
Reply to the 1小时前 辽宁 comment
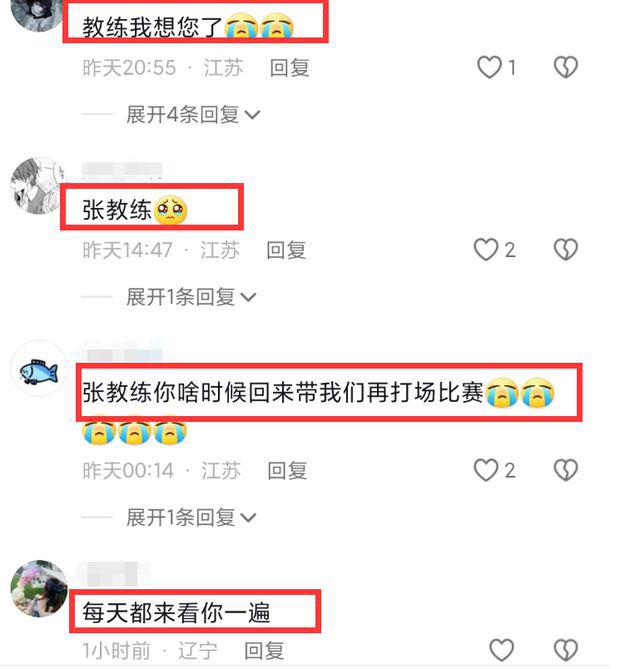pos(264,651)
